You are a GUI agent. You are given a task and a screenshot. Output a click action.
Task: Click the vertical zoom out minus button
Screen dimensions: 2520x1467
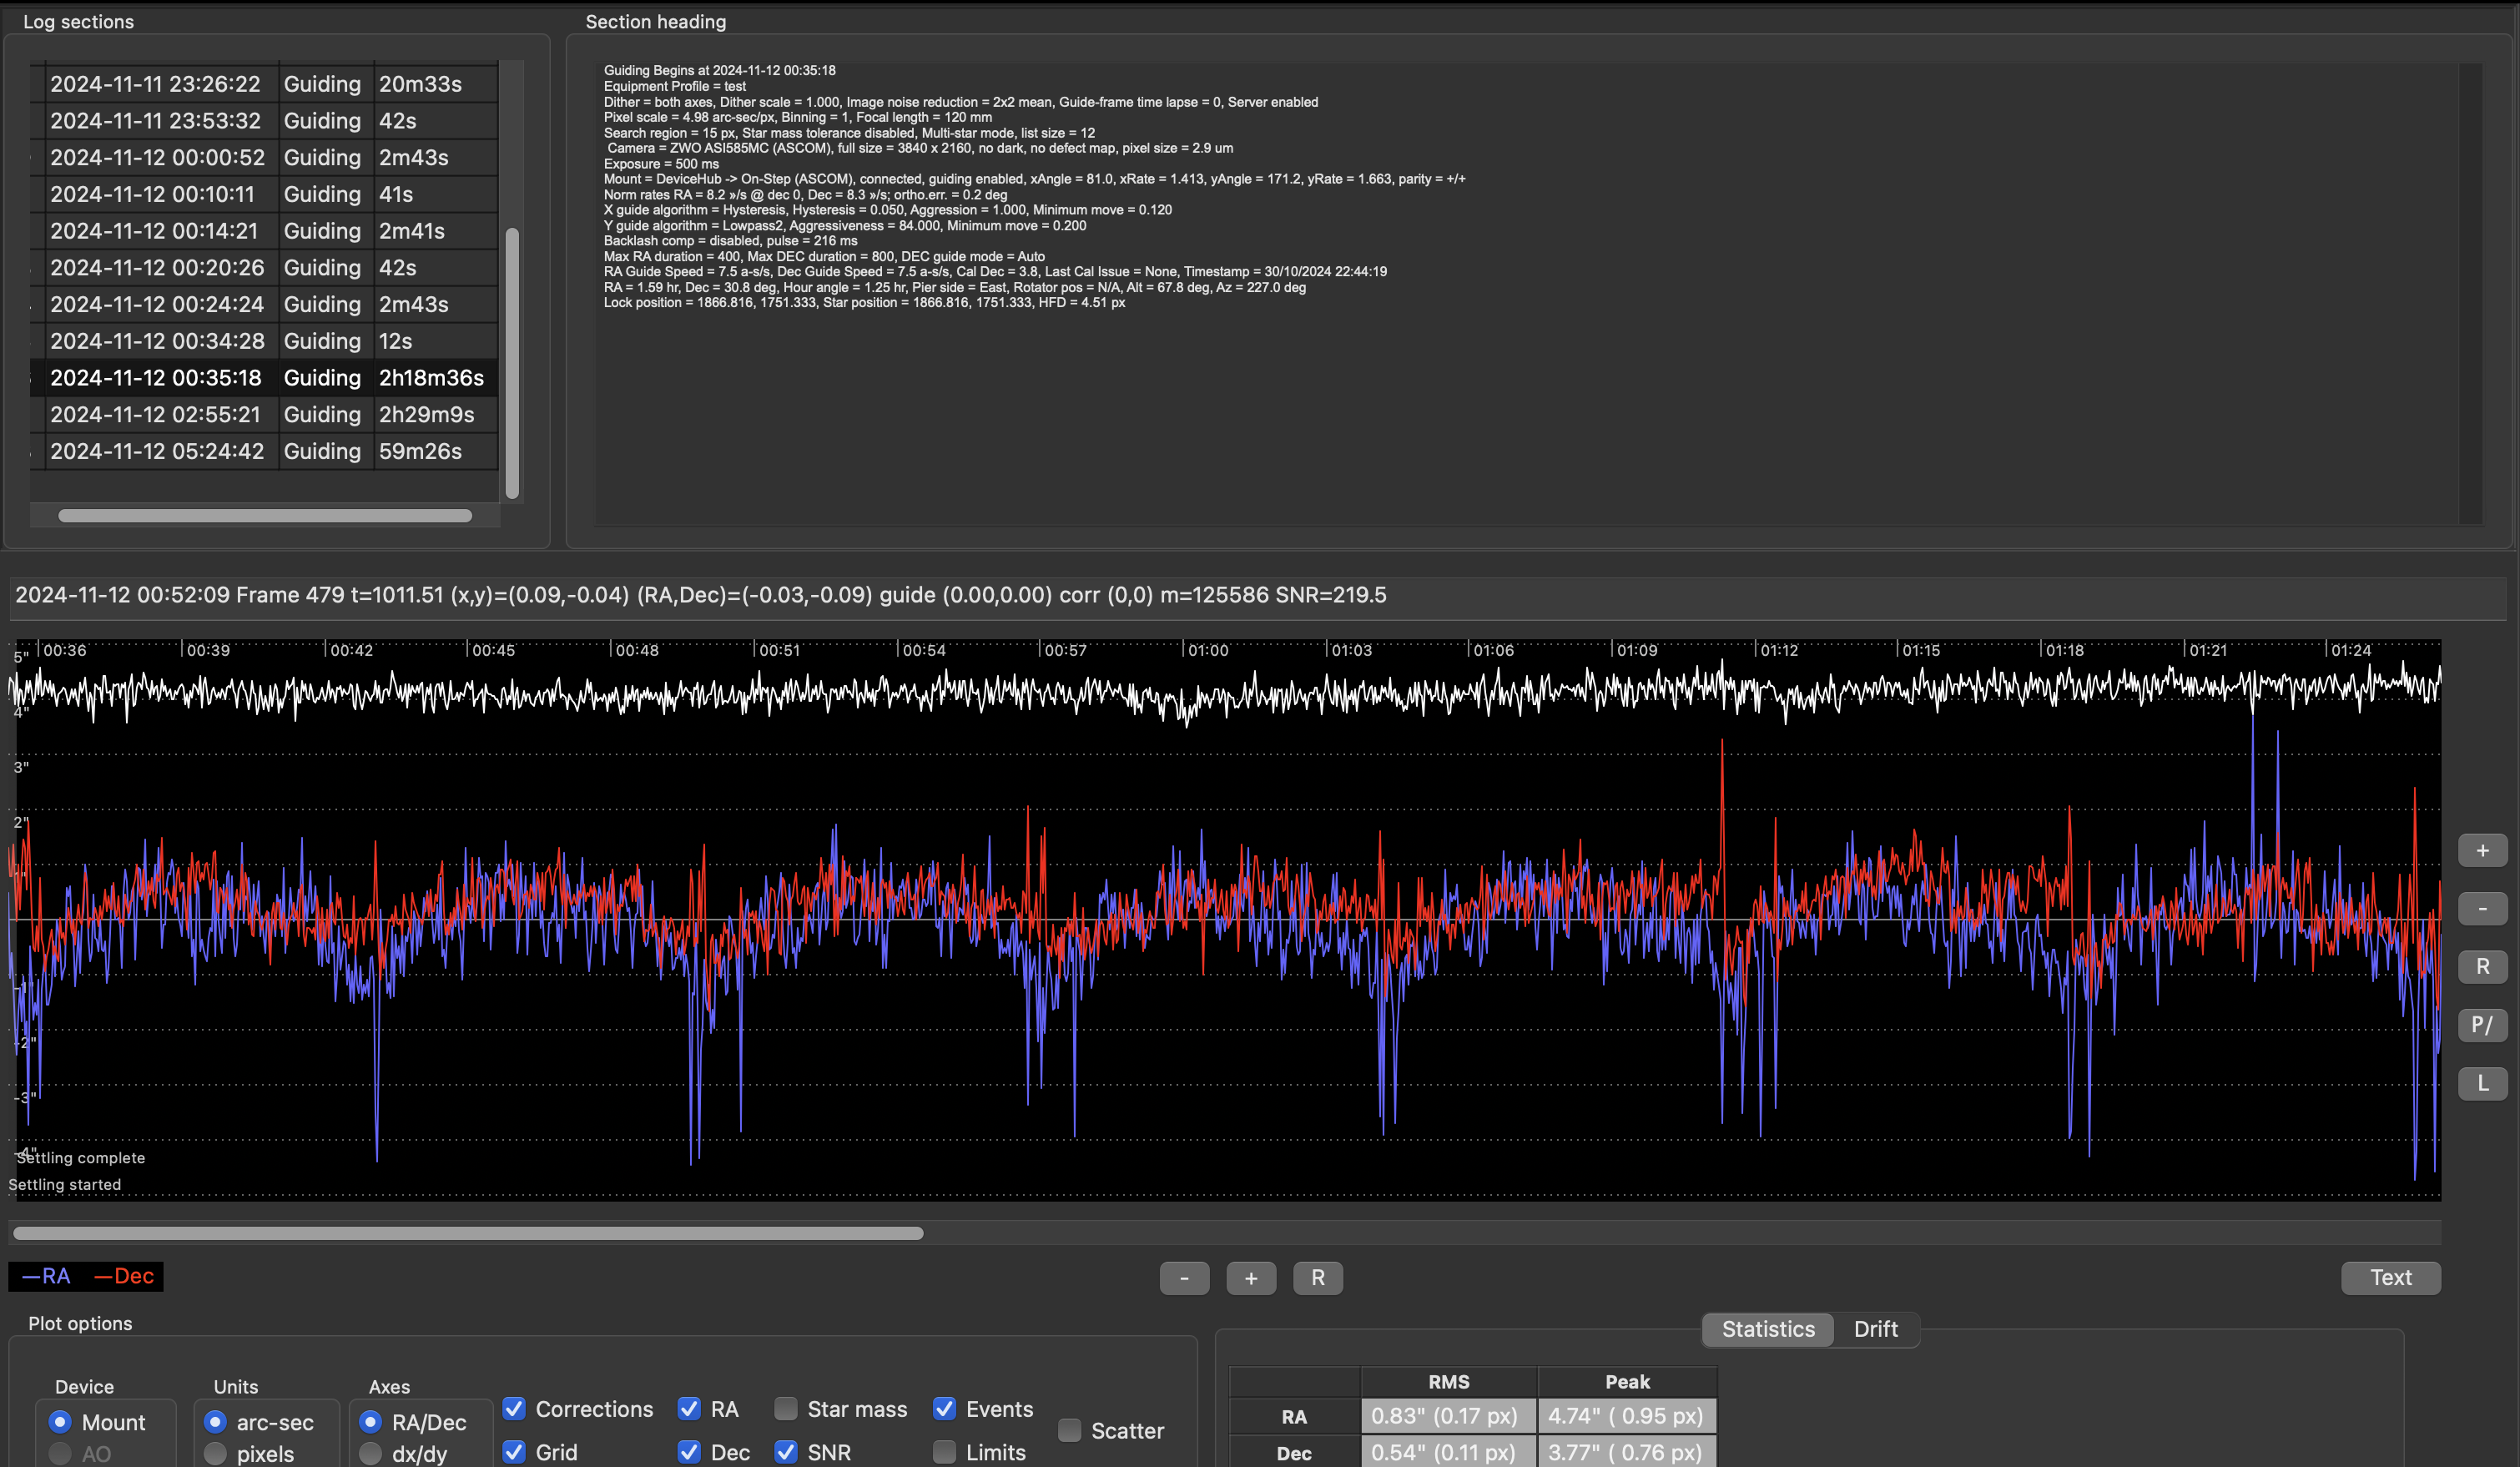(2482, 909)
